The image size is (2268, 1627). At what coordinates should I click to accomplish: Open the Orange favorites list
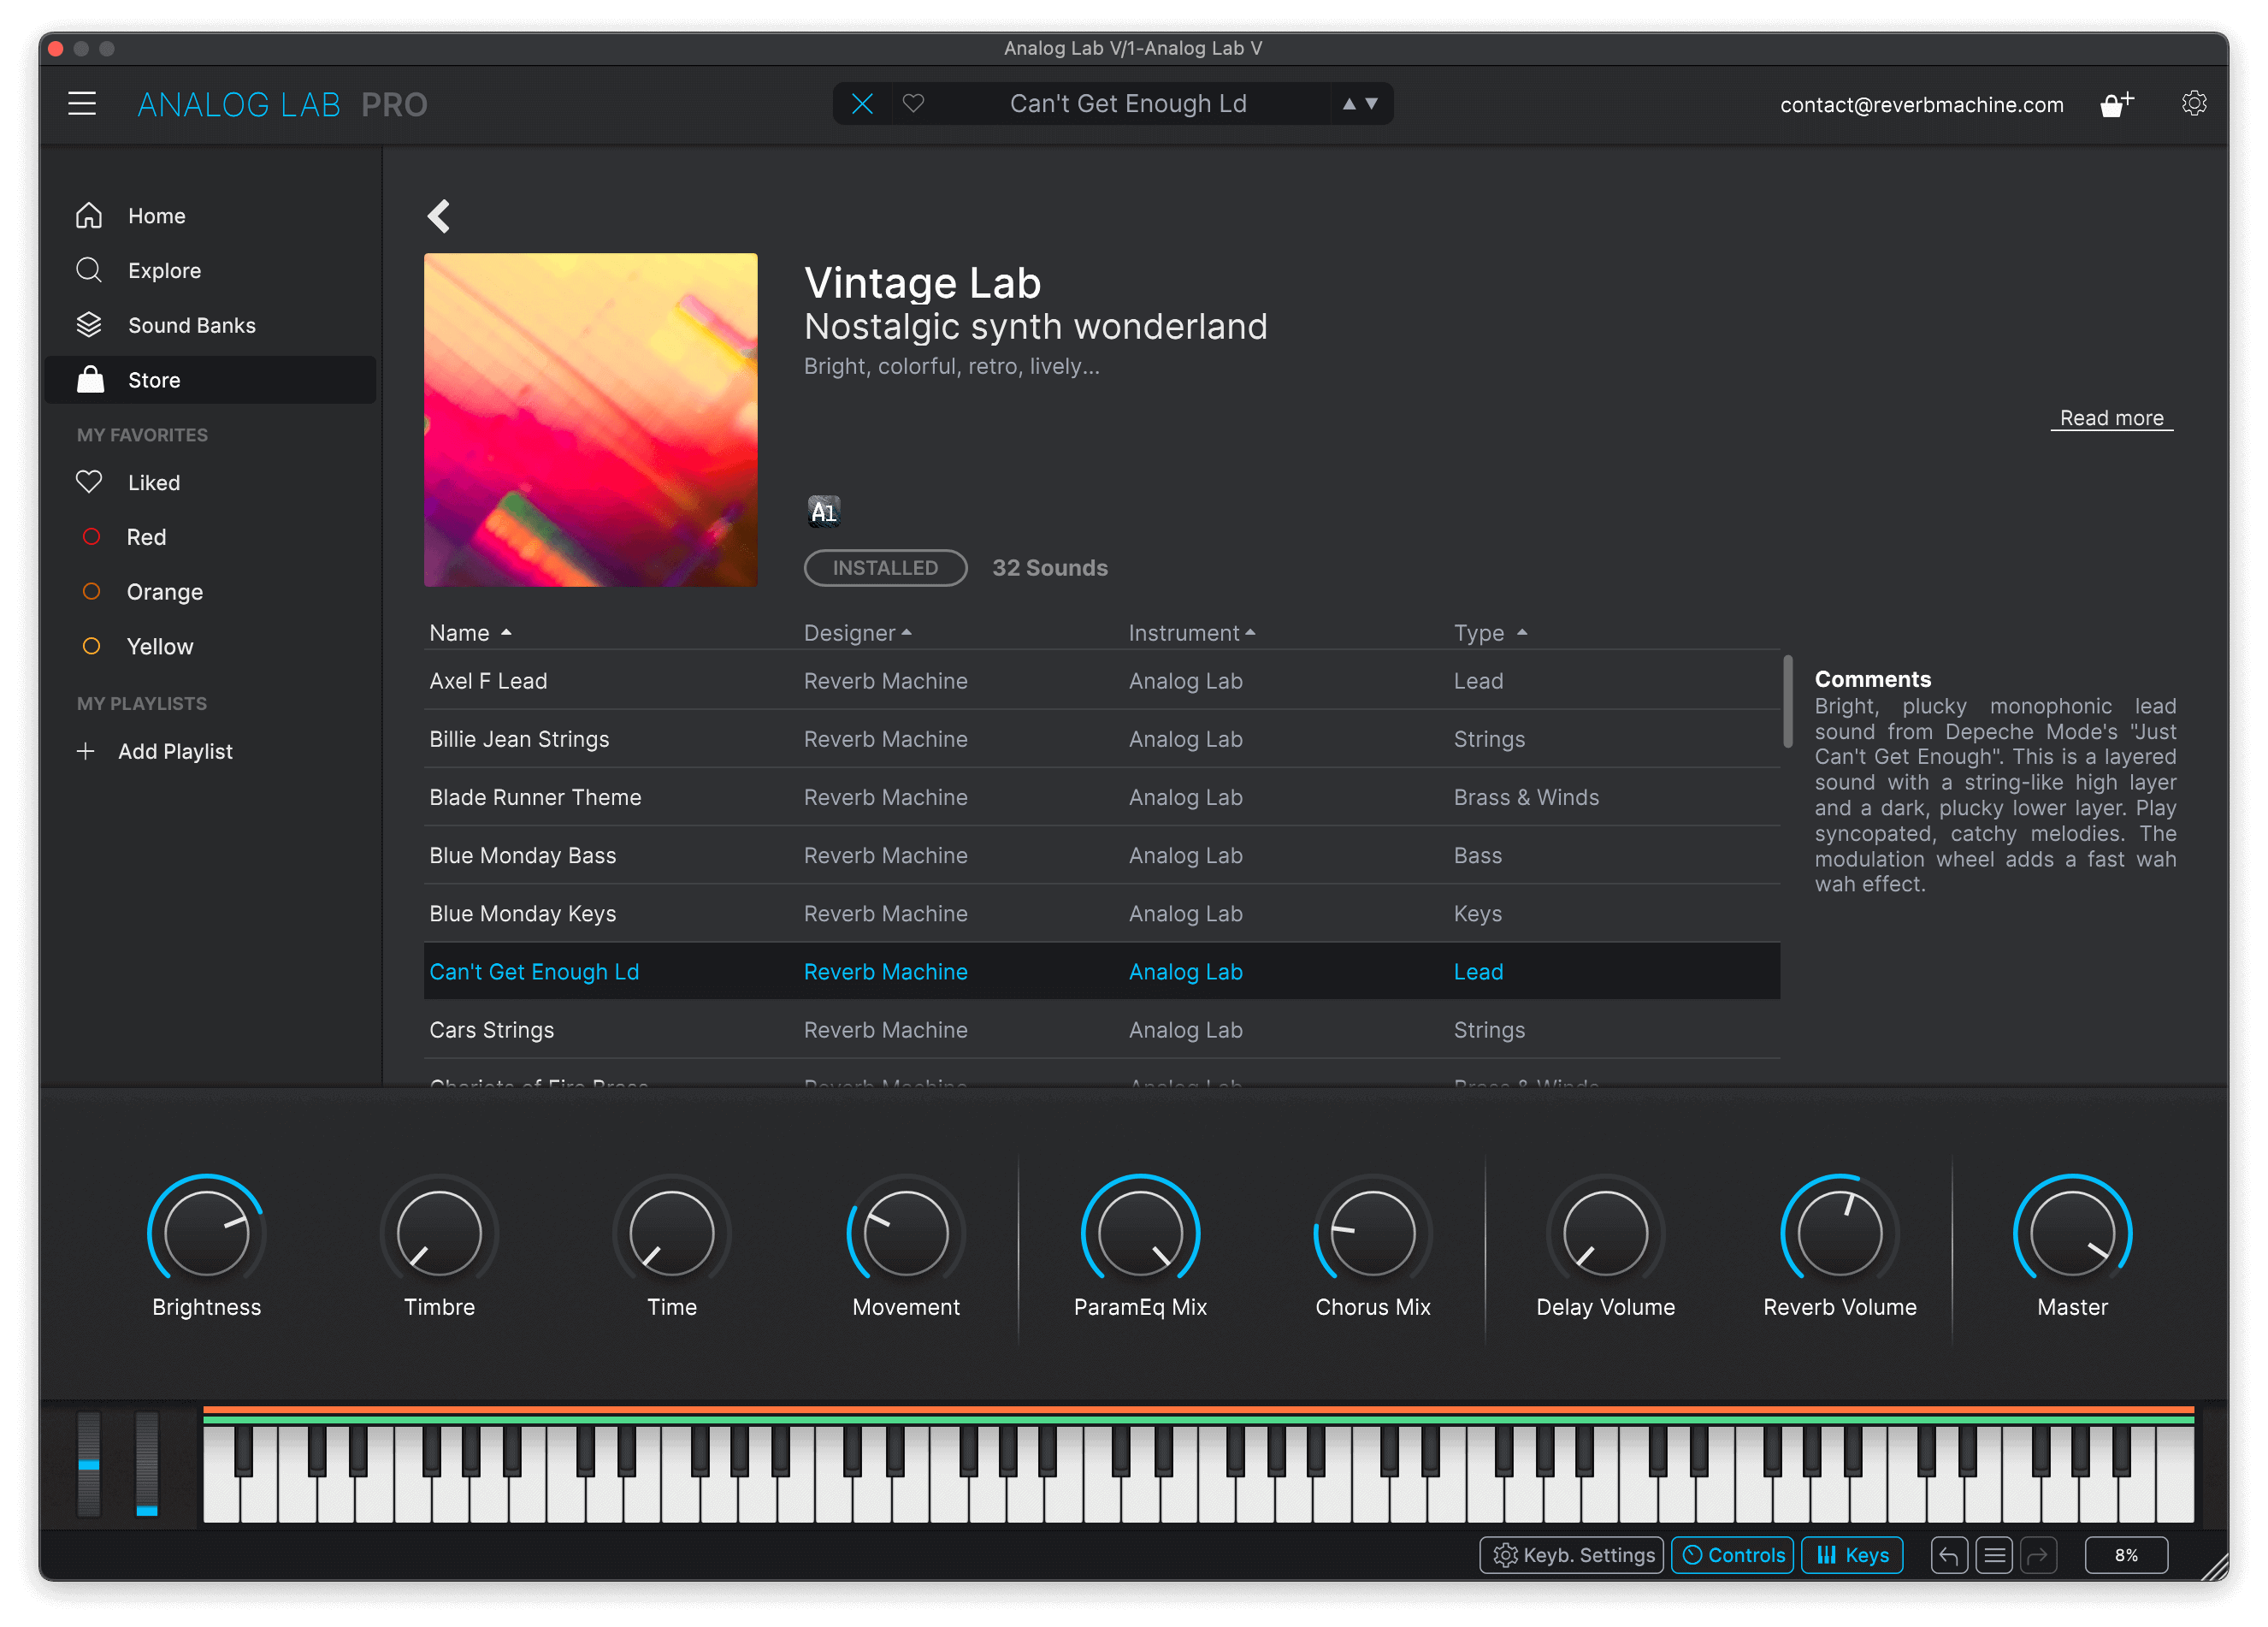(210, 592)
